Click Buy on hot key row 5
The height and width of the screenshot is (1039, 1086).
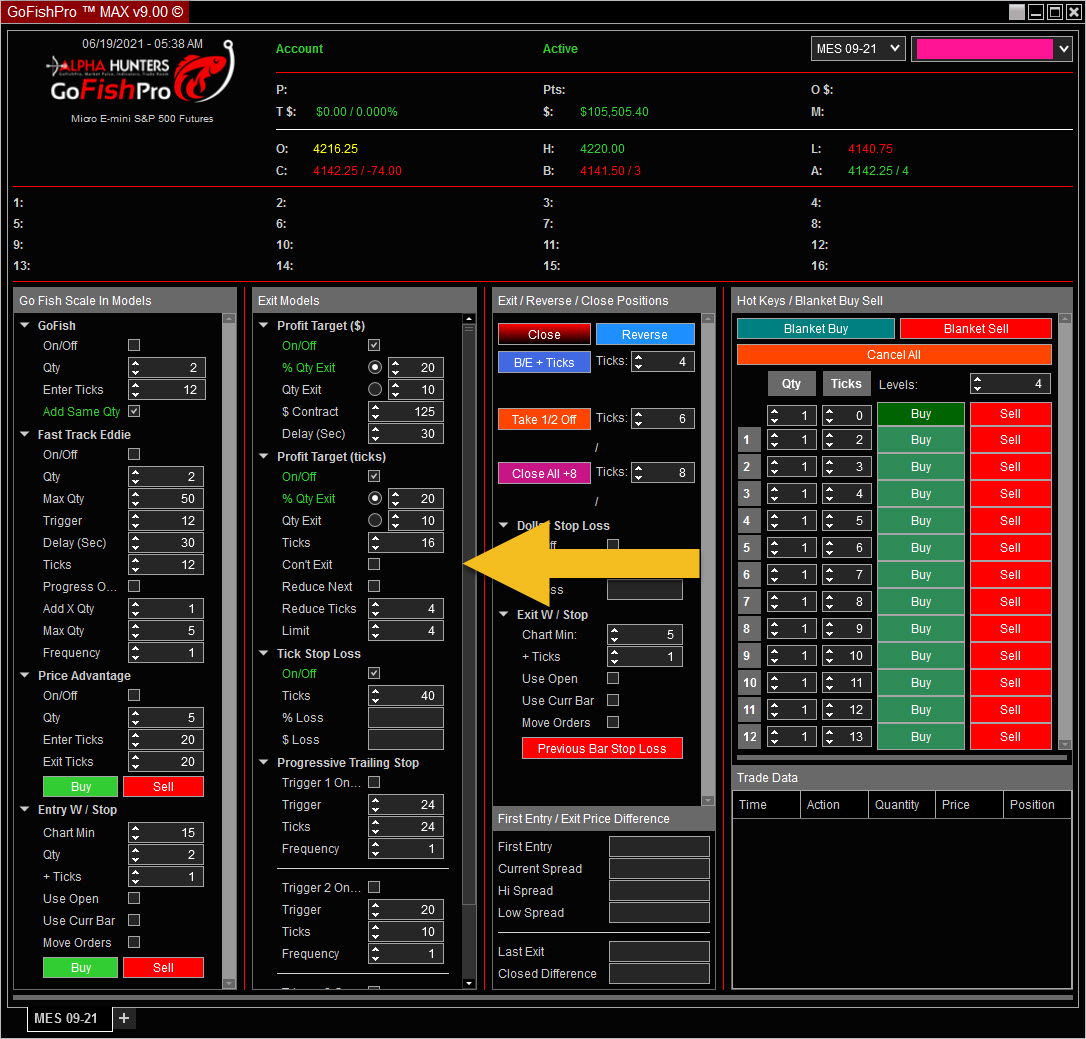pyautogui.click(x=920, y=547)
